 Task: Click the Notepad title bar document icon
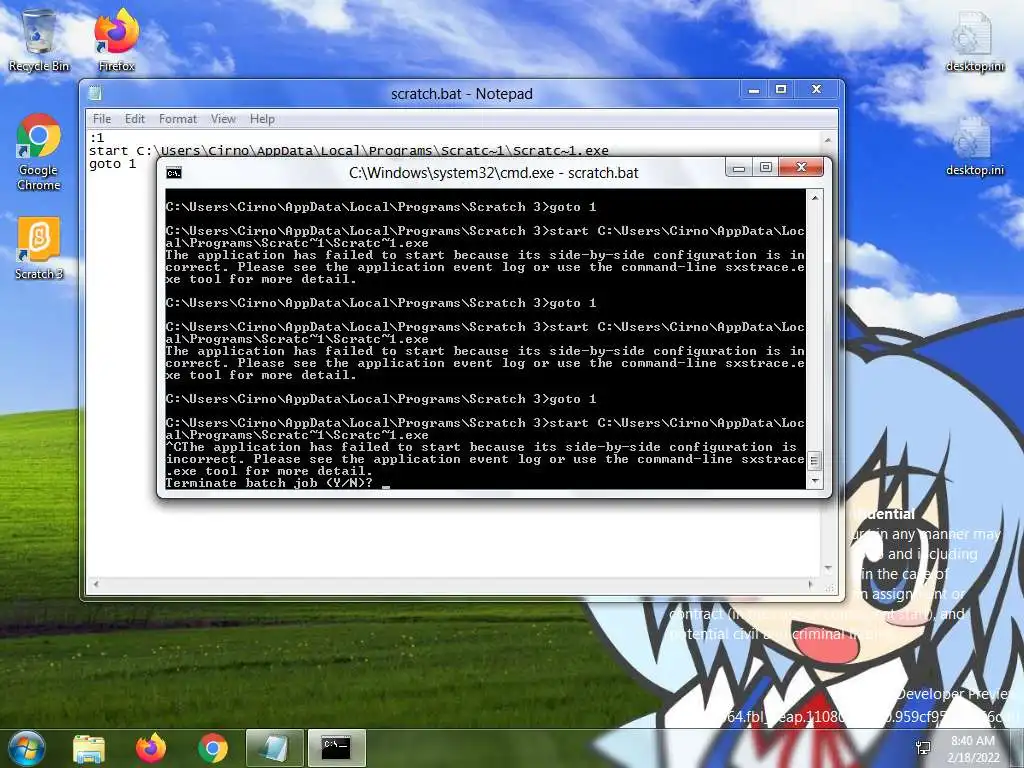point(95,93)
